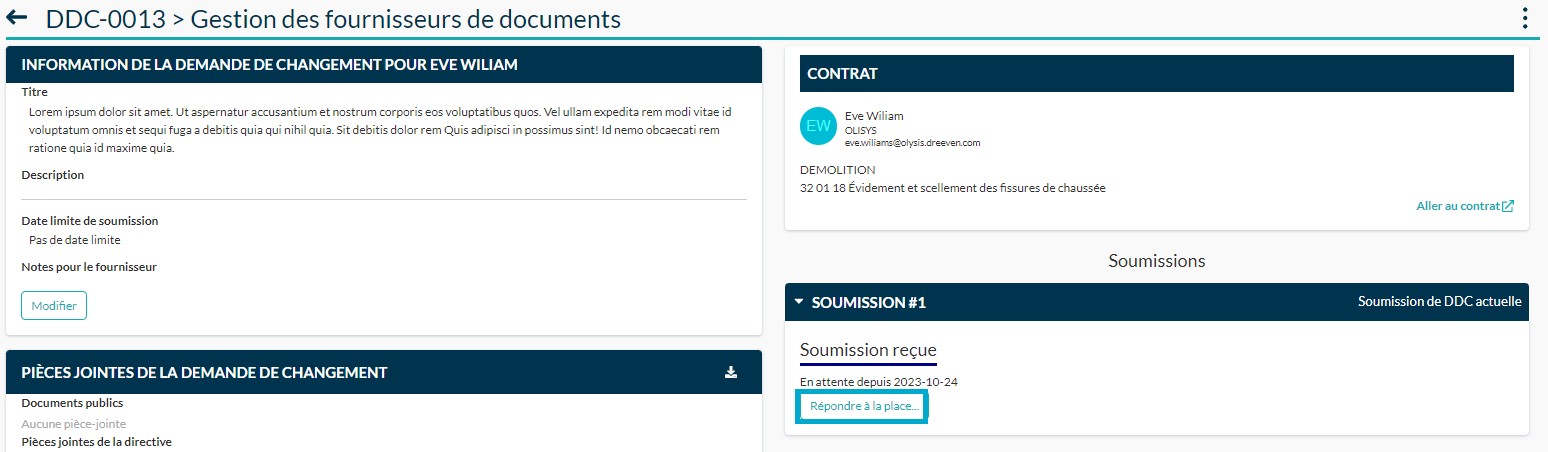This screenshot has width=1548, height=452.
Task: Click En attente depuis 2023-10-24
Action: pyautogui.click(x=879, y=382)
